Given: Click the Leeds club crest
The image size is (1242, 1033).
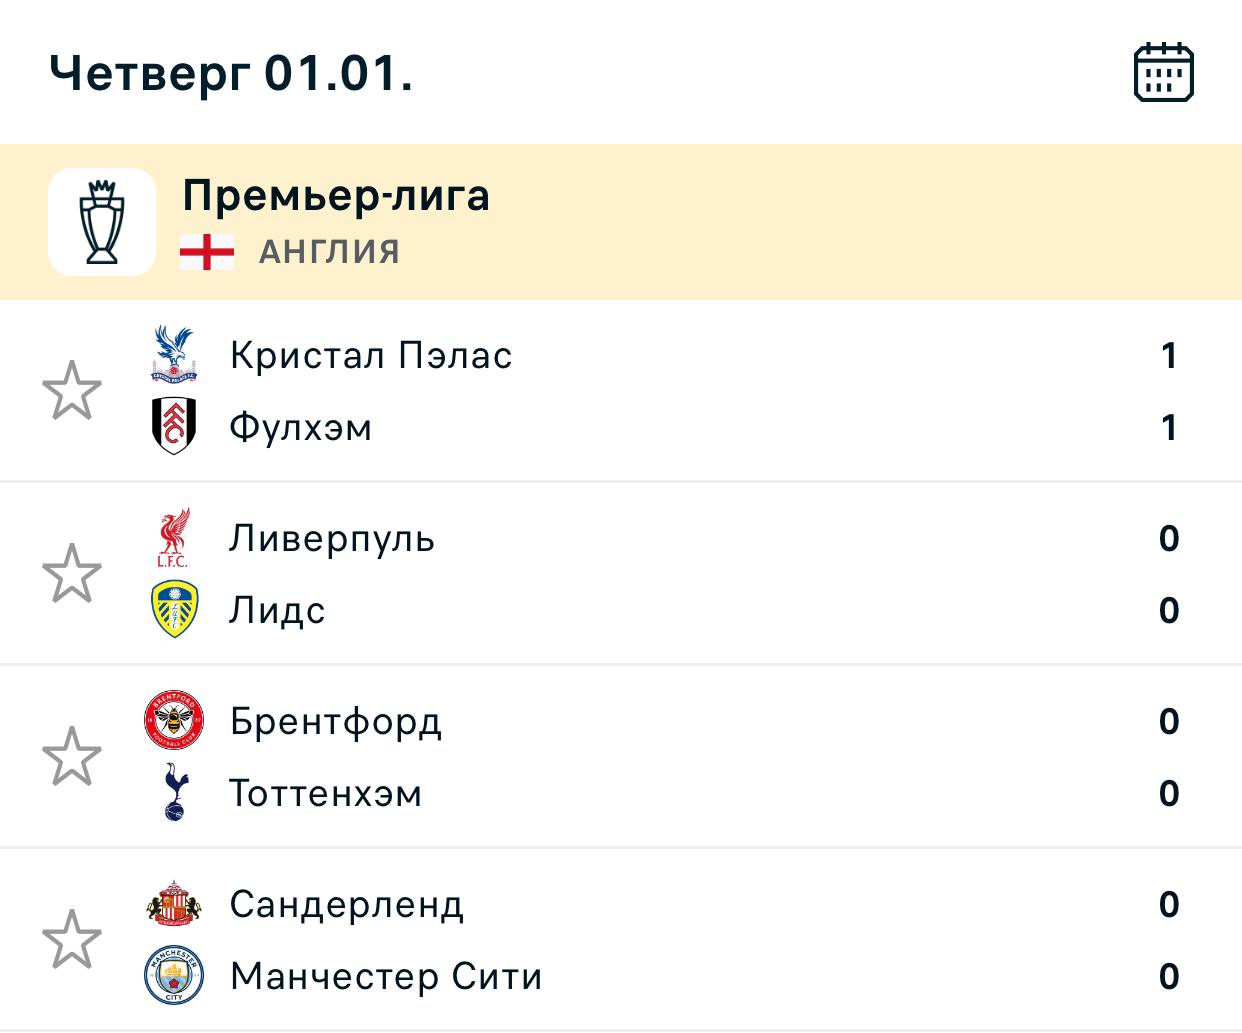Looking at the screenshot, I should click(x=174, y=610).
